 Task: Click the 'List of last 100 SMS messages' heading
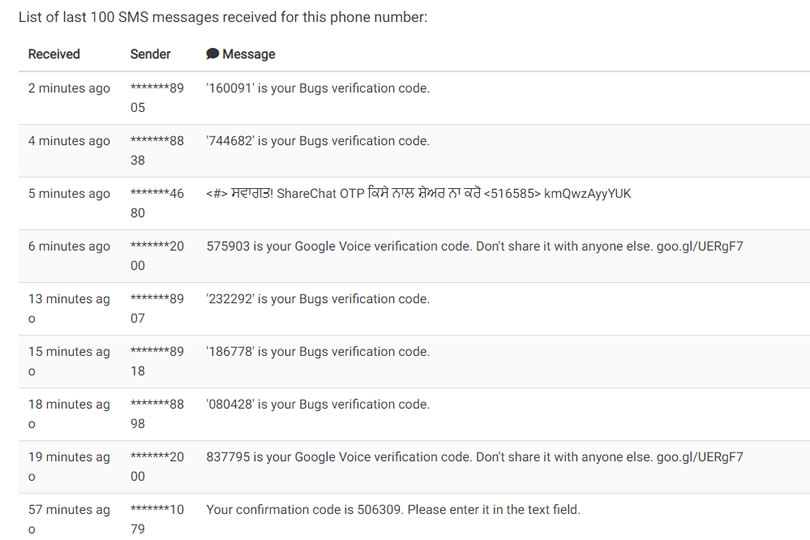[223, 17]
